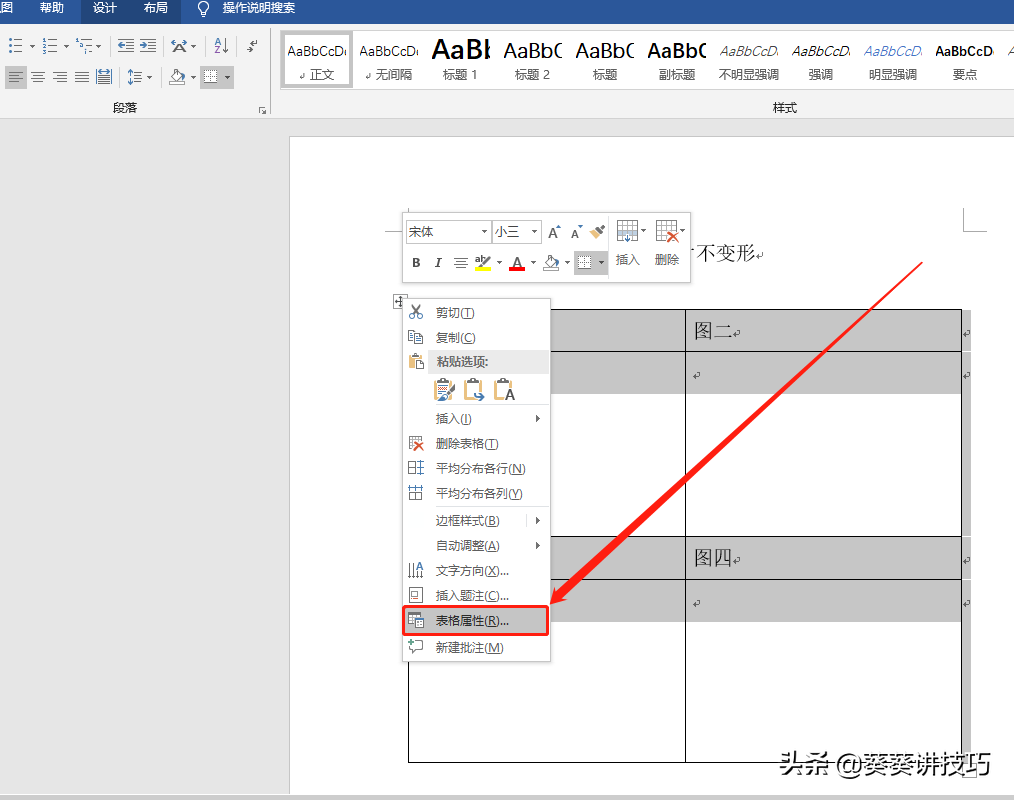Increase paragraph indent in ribbon
This screenshot has height=800, width=1014.
[x=148, y=46]
